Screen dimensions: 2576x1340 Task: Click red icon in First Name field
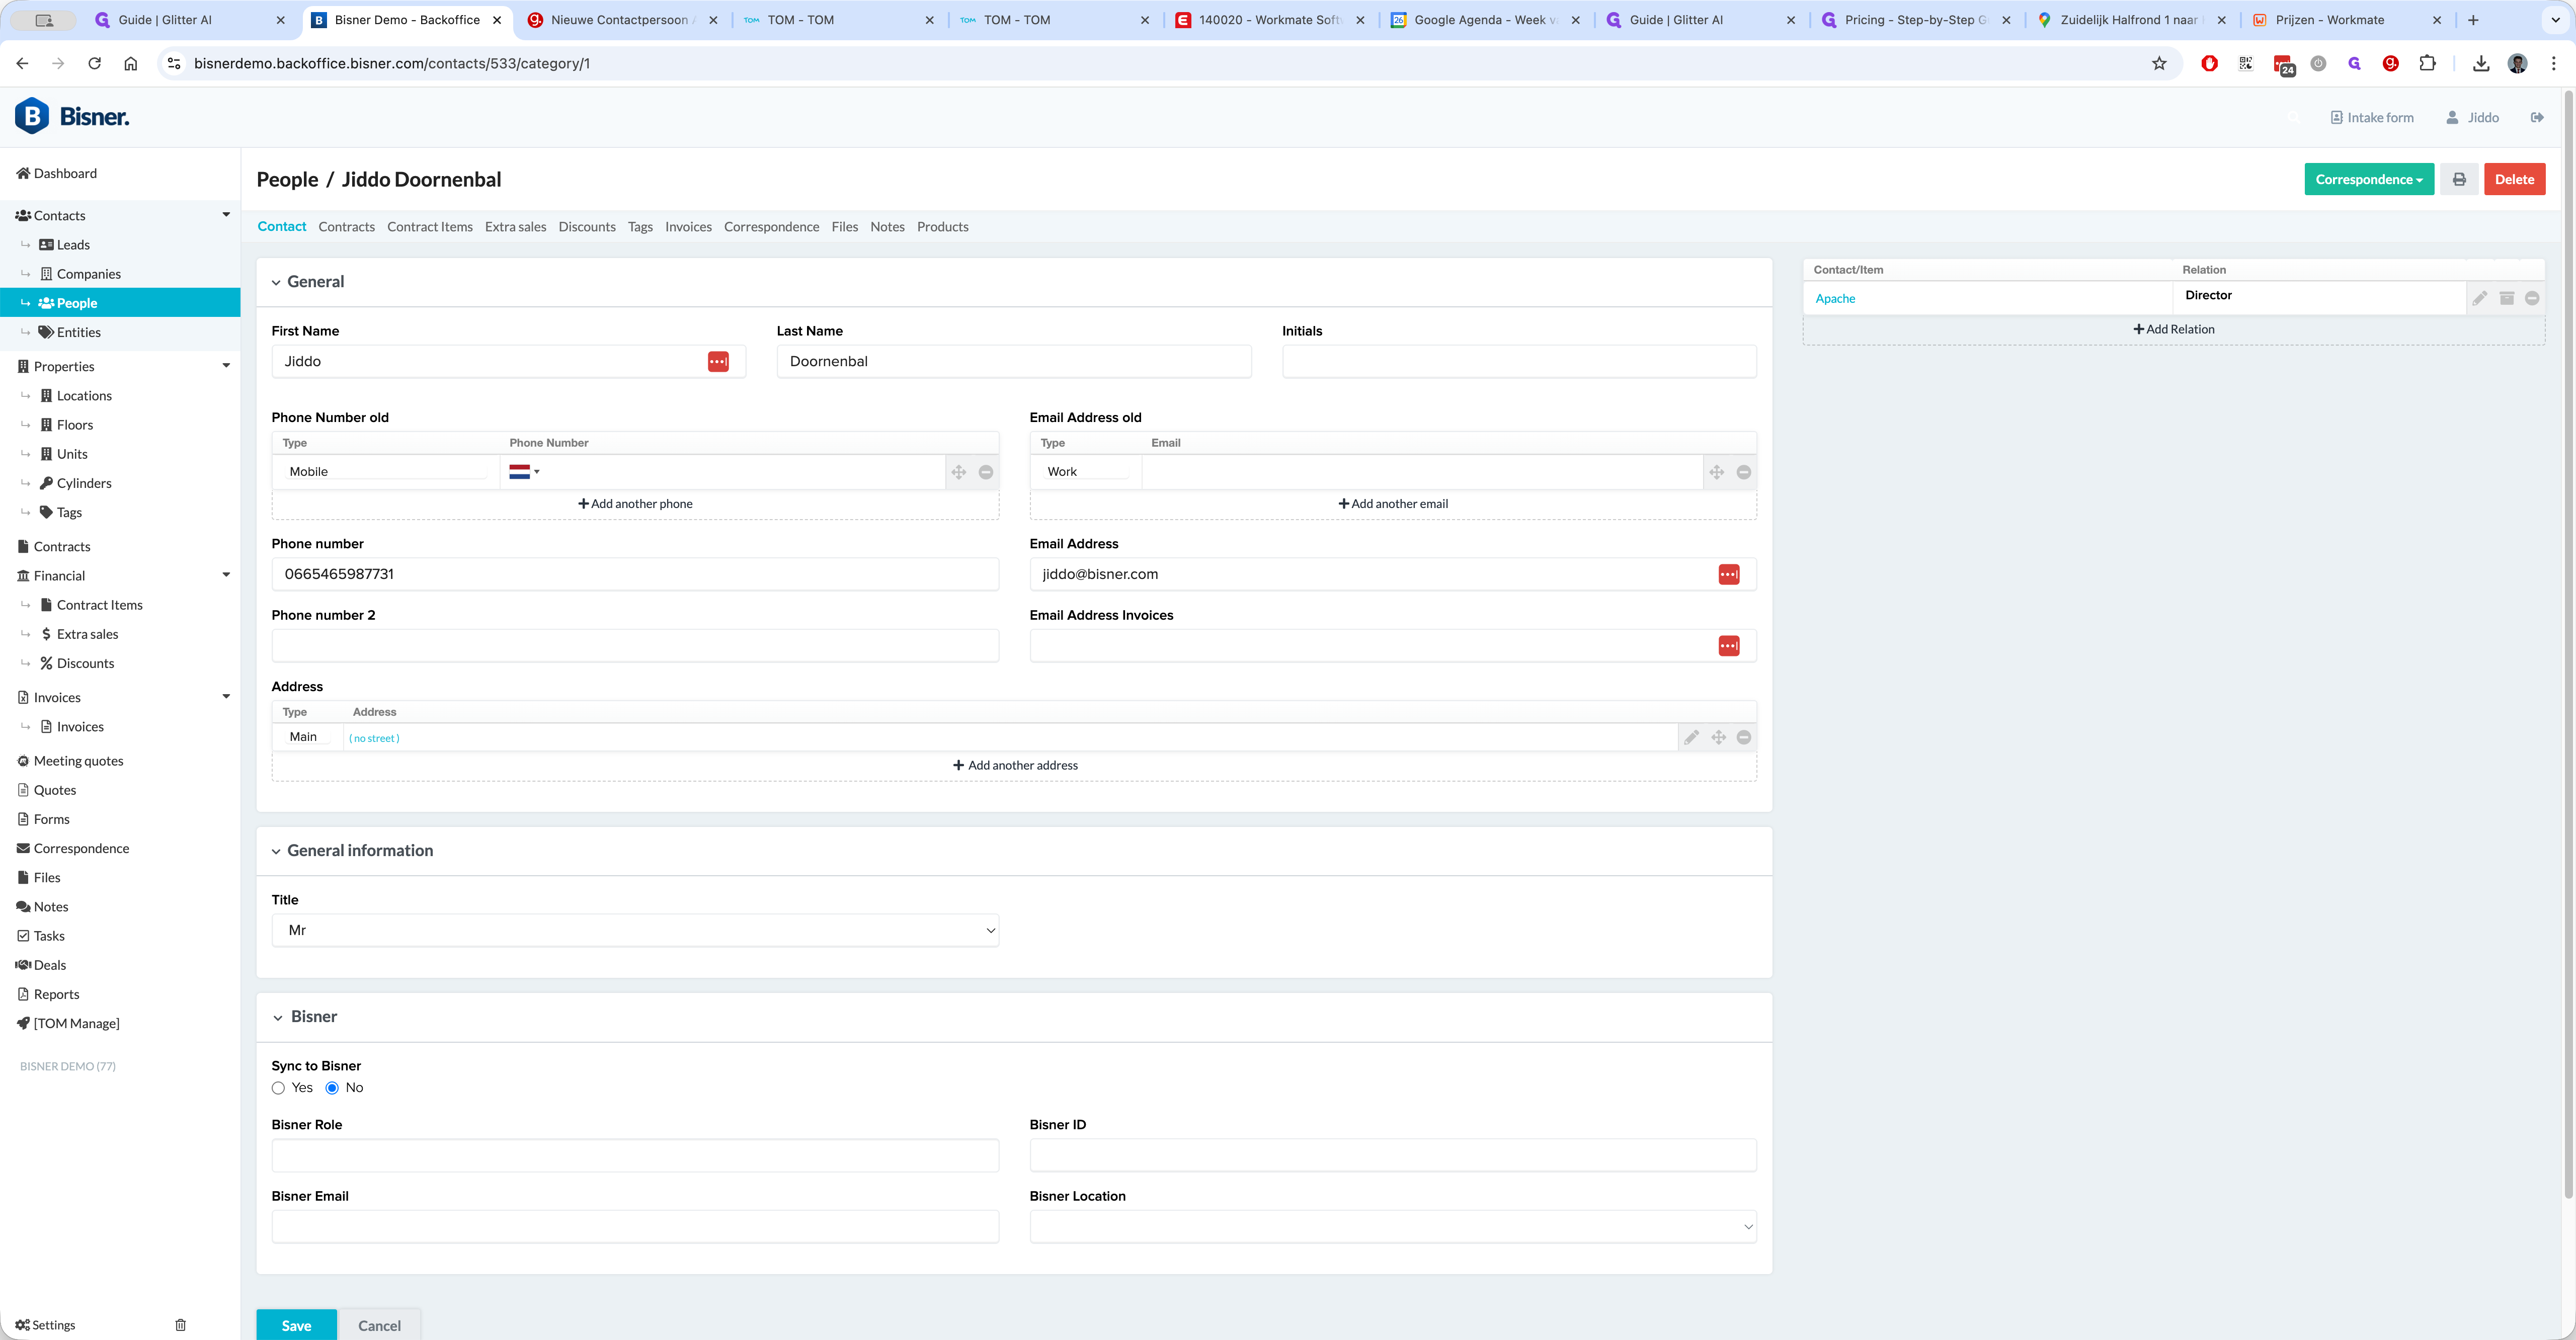pyautogui.click(x=718, y=362)
